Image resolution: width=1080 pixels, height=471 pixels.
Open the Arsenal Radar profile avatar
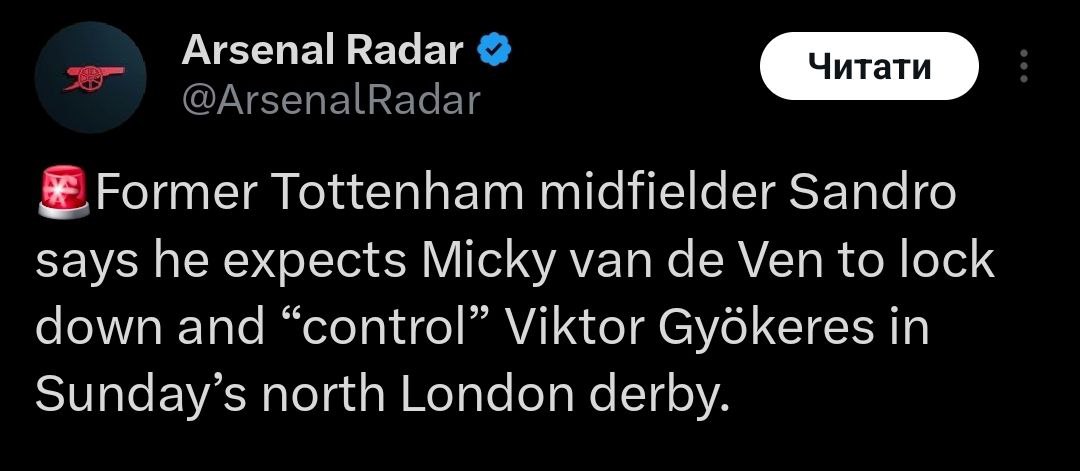[x=91, y=76]
